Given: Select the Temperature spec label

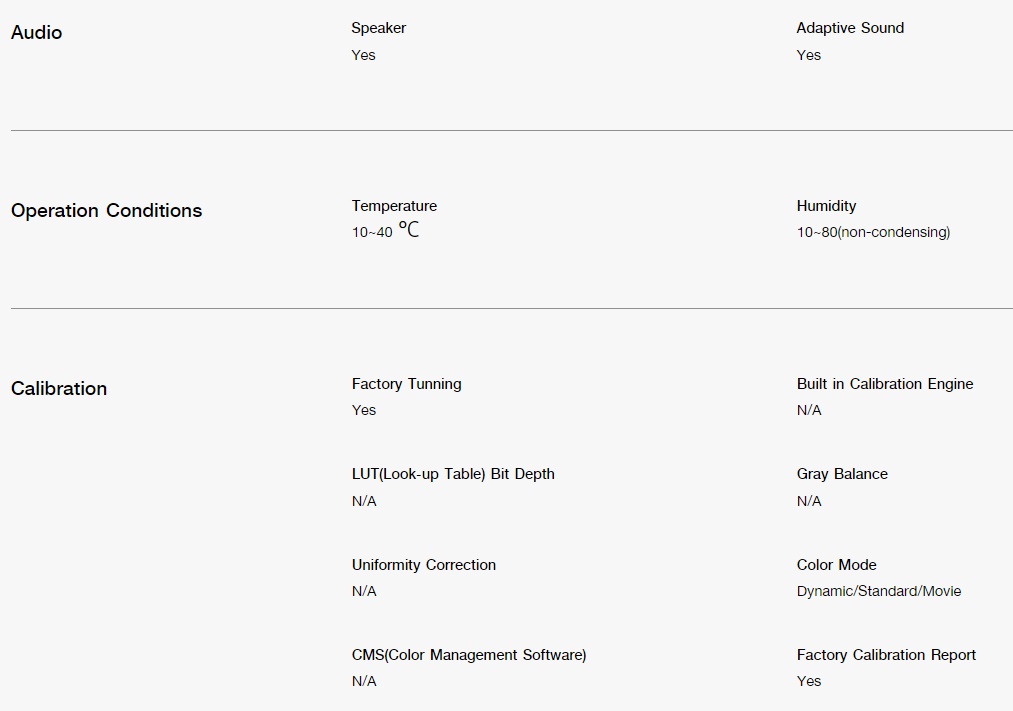Looking at the screenshot, I should pos(394,206).
